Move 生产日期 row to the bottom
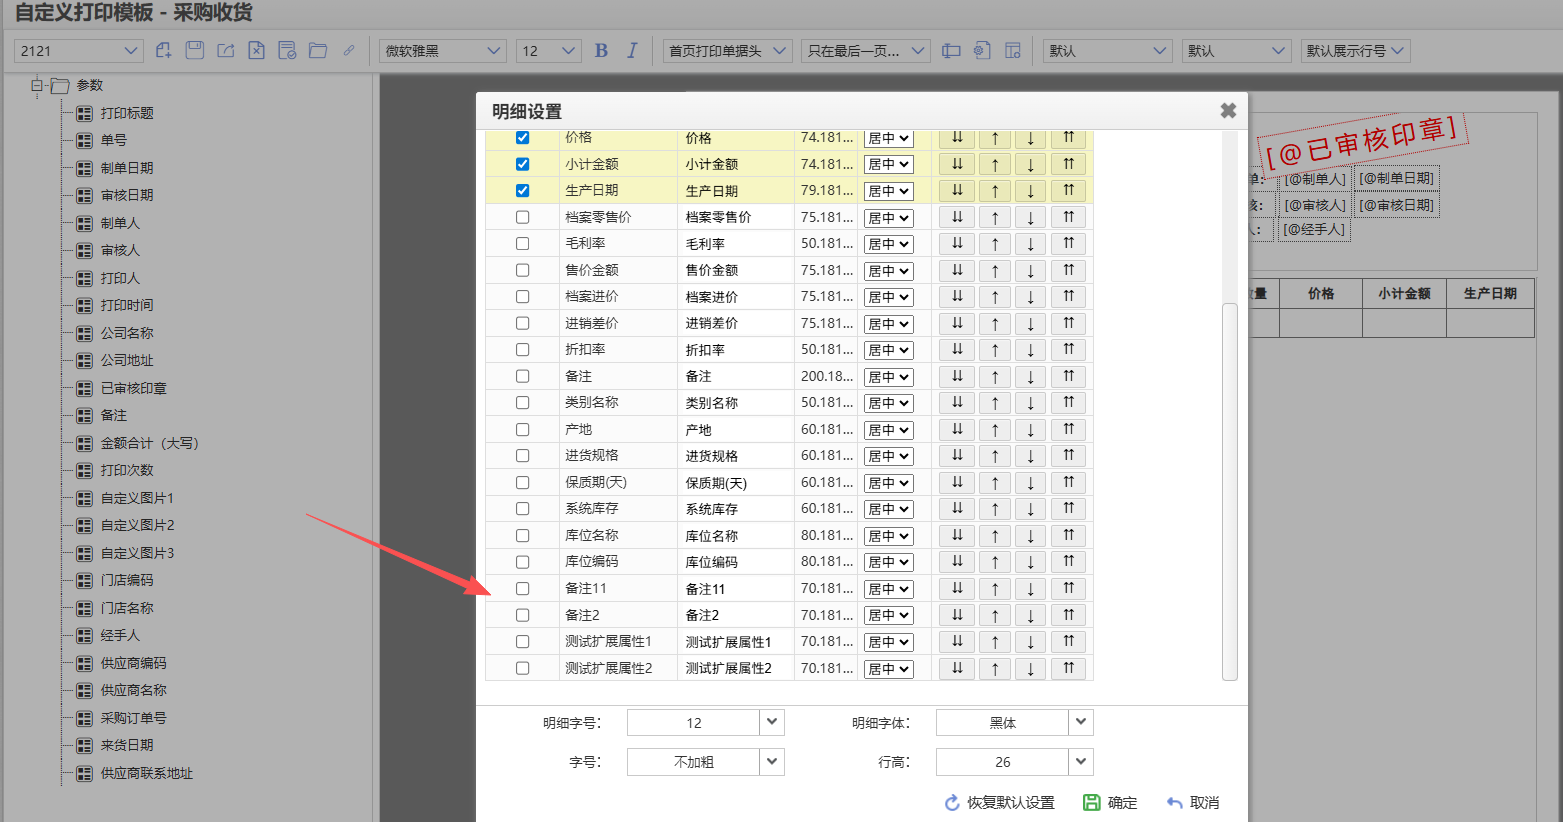 [957, 191]
